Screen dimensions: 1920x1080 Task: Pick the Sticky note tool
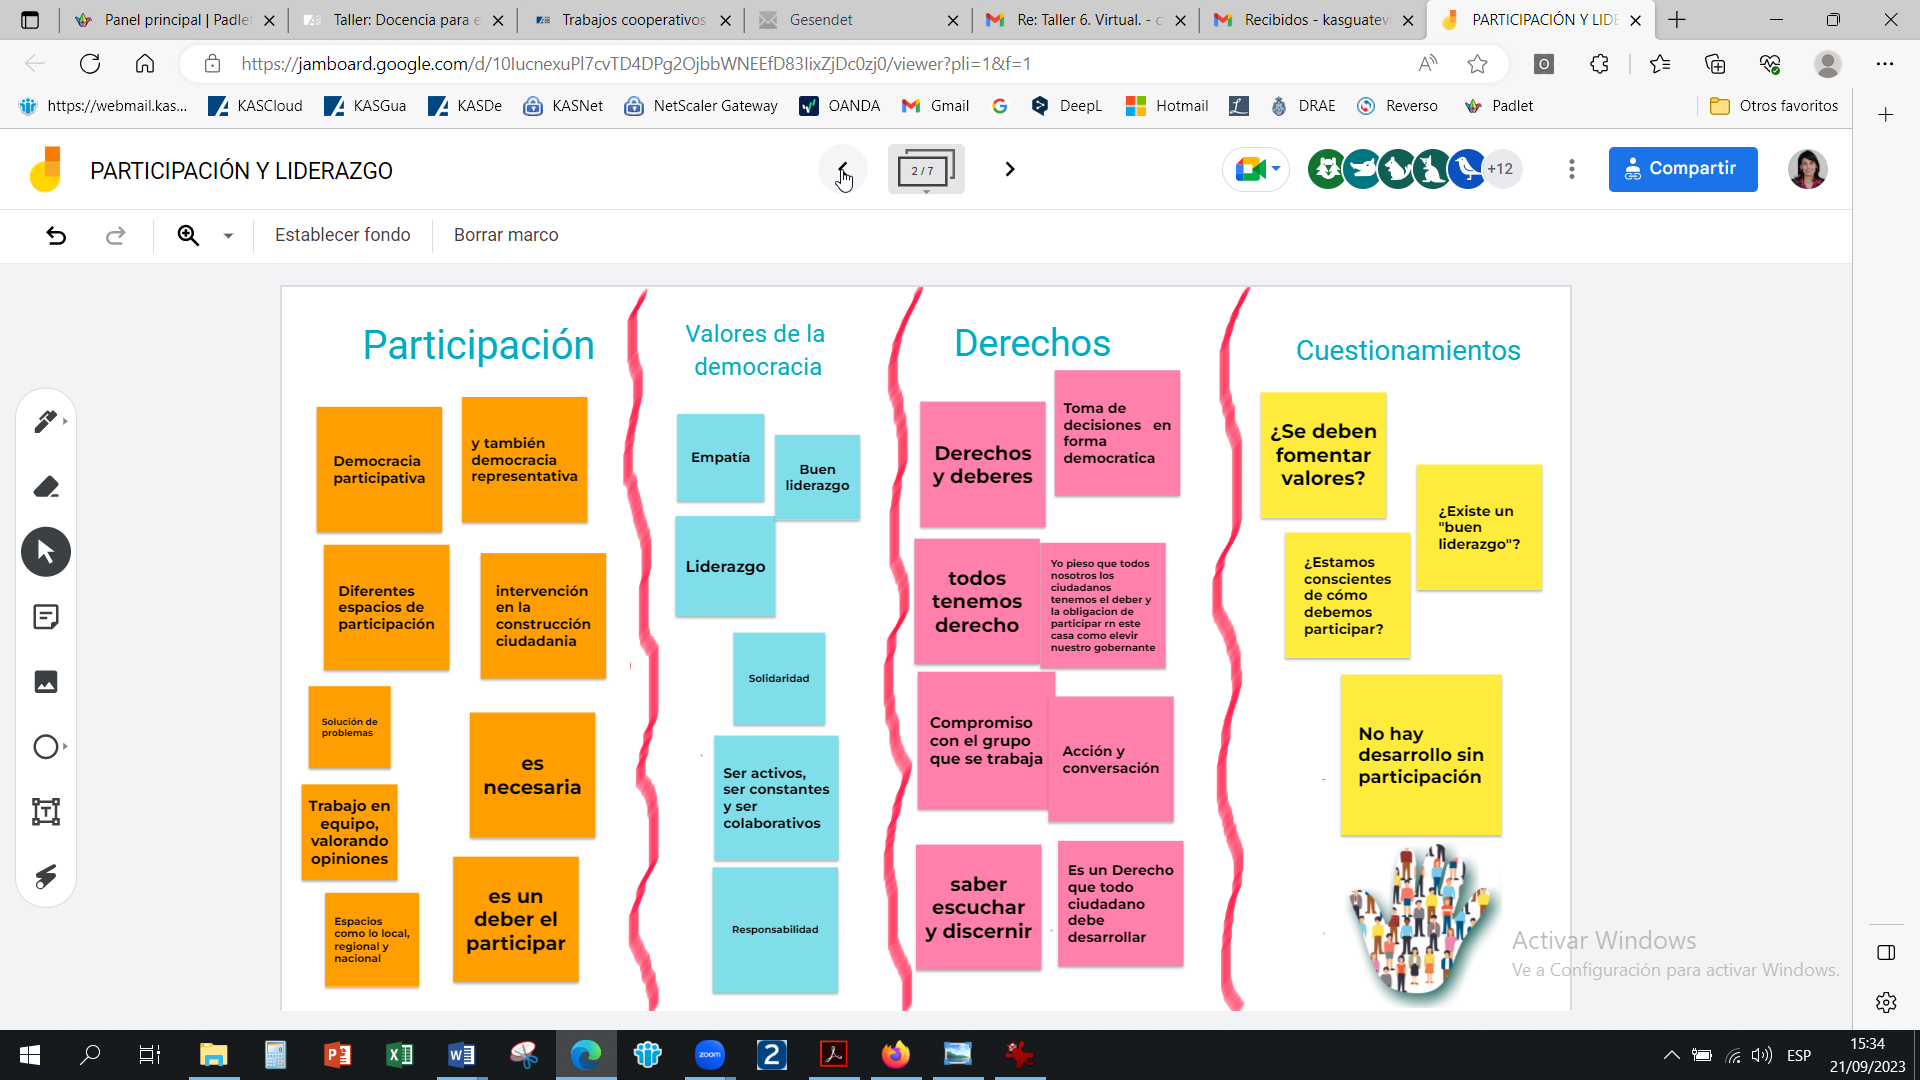click(46, 617)
